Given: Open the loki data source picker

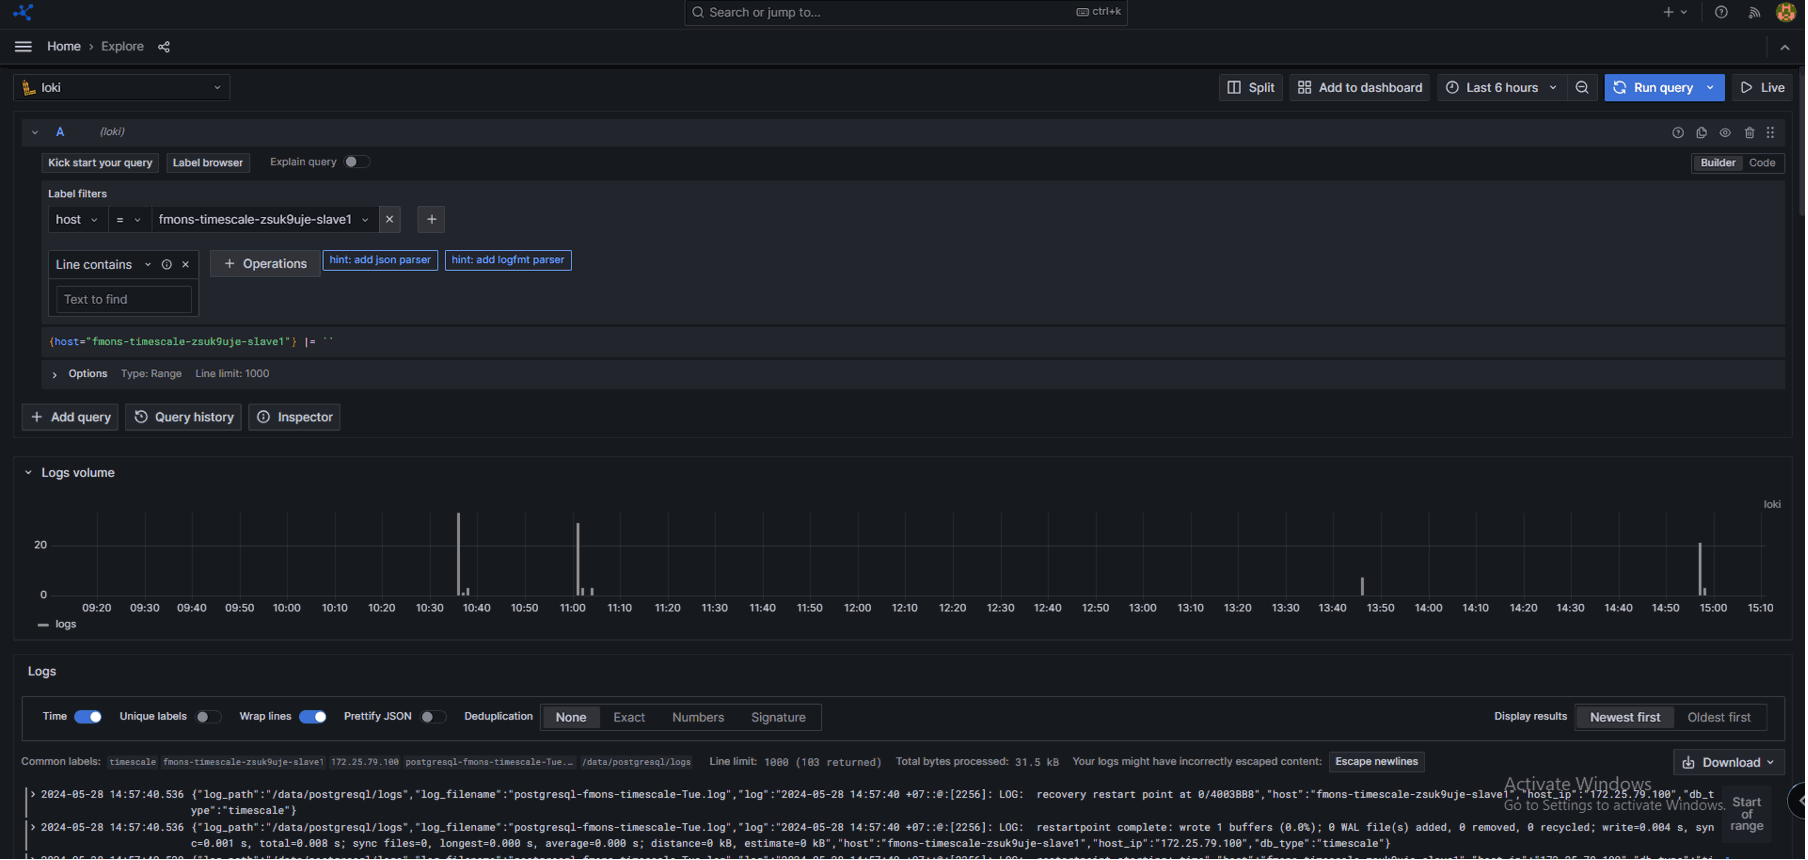Looking at the screenshot, I should (122, 88).
